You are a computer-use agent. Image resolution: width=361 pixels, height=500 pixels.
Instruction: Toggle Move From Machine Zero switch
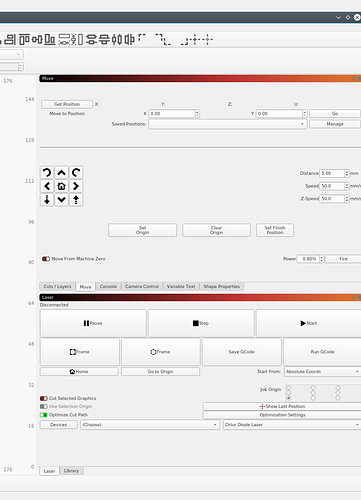point(46,259)
